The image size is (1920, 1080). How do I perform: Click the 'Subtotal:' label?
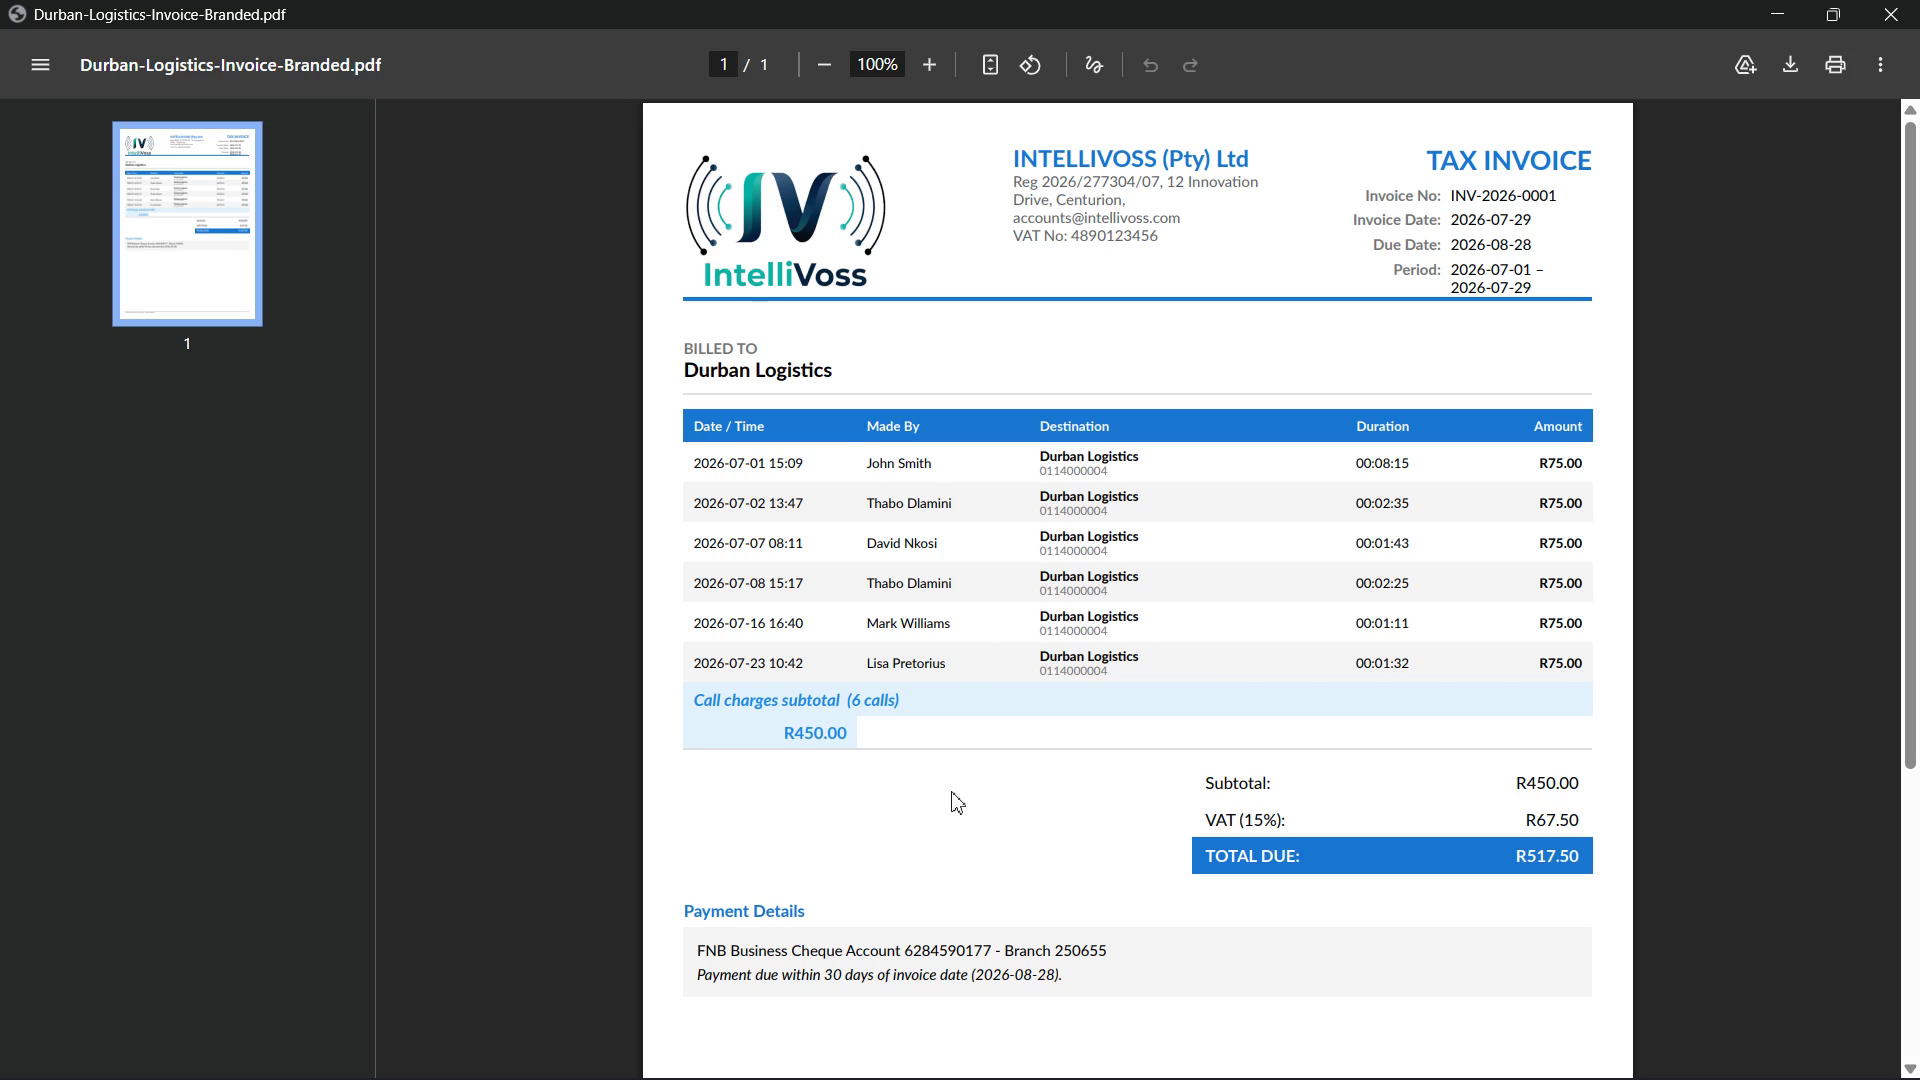[x=1237, y=783]
